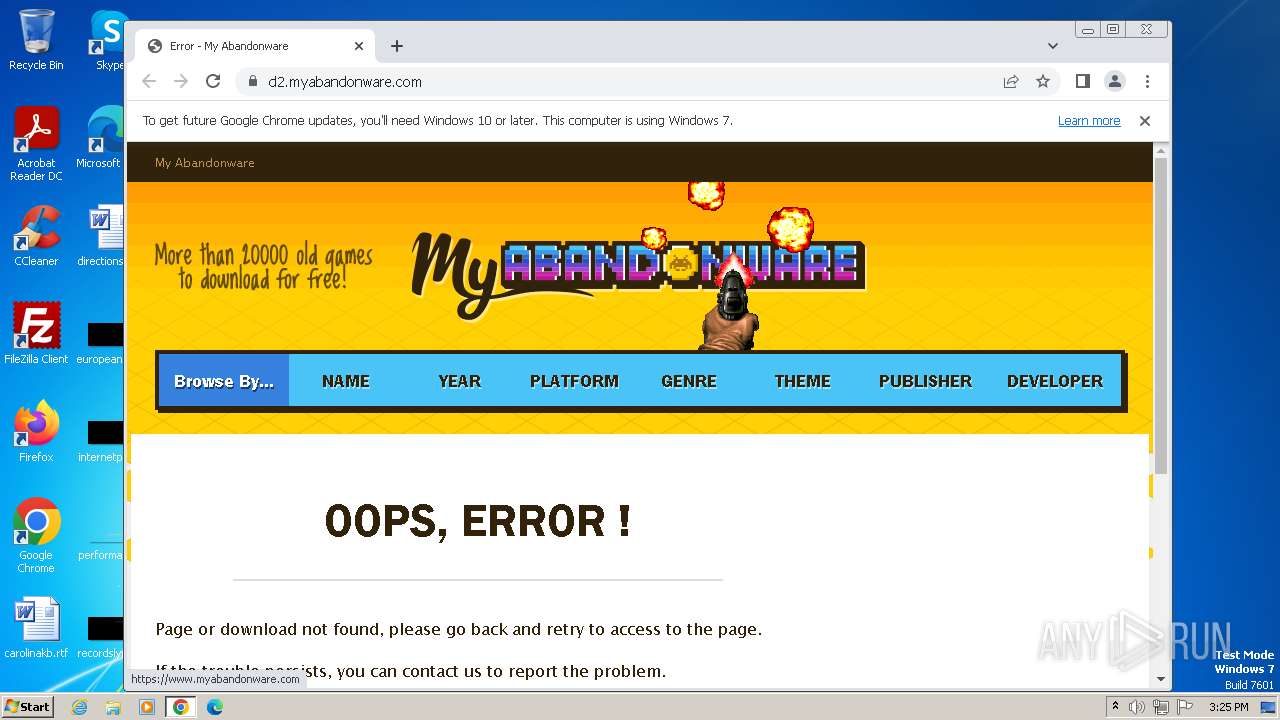Share this page icon in address bar
The width and height of the screenshot is (1280, 720).
[1011, 81]
